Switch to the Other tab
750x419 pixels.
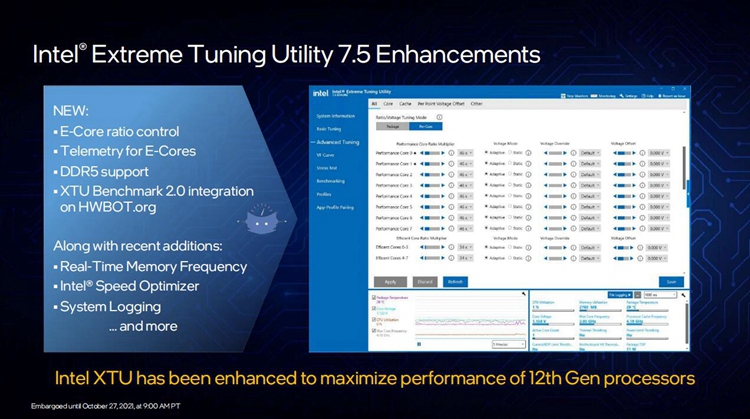point(476,104)
